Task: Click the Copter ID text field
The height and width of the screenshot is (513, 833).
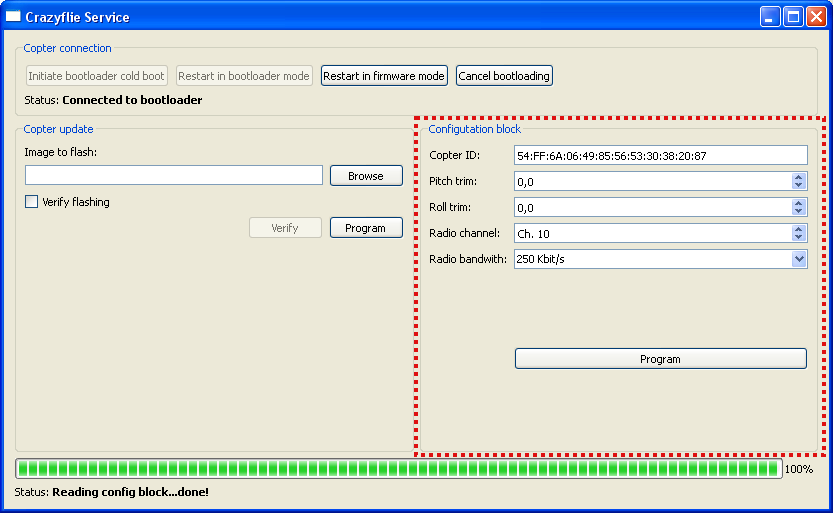Action: [660, 156]
